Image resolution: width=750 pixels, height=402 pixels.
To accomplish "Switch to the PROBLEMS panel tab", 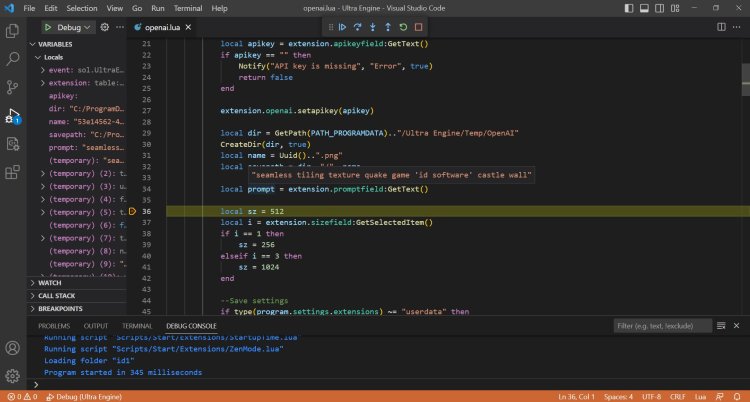I will tap(54, 326).
